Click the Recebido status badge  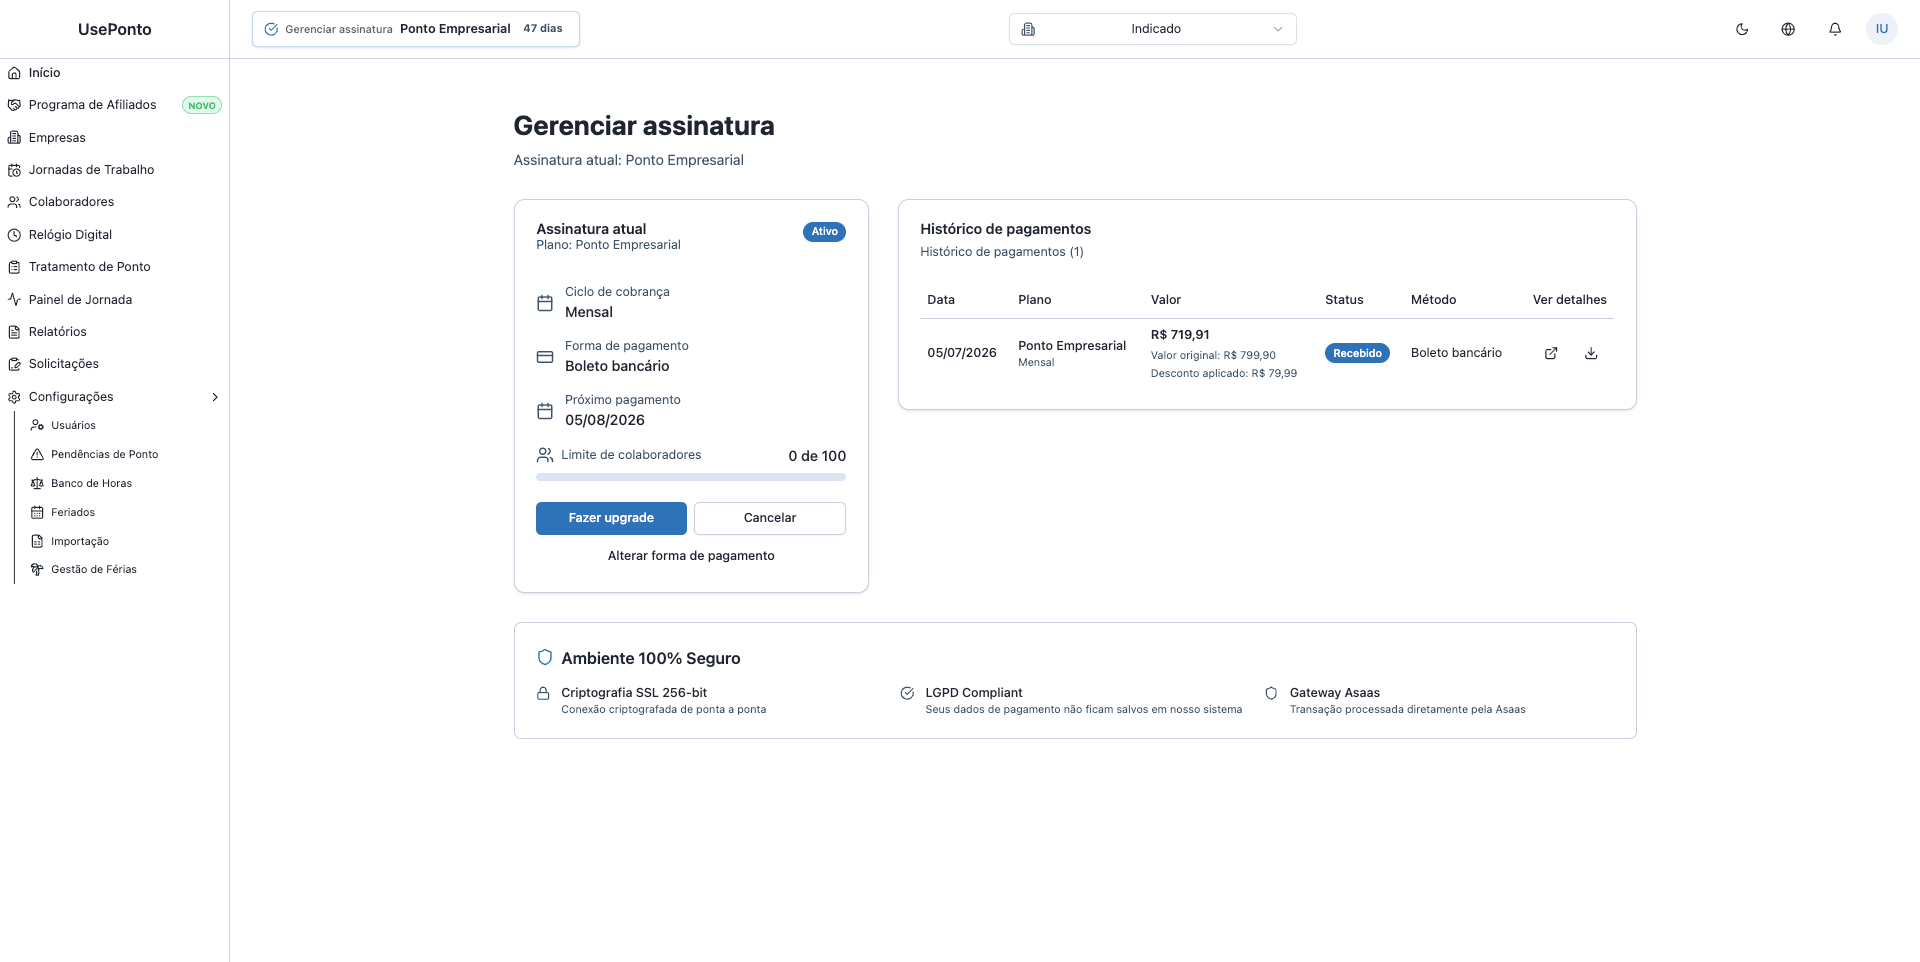pyautogui.click(x=1357, y=353)
